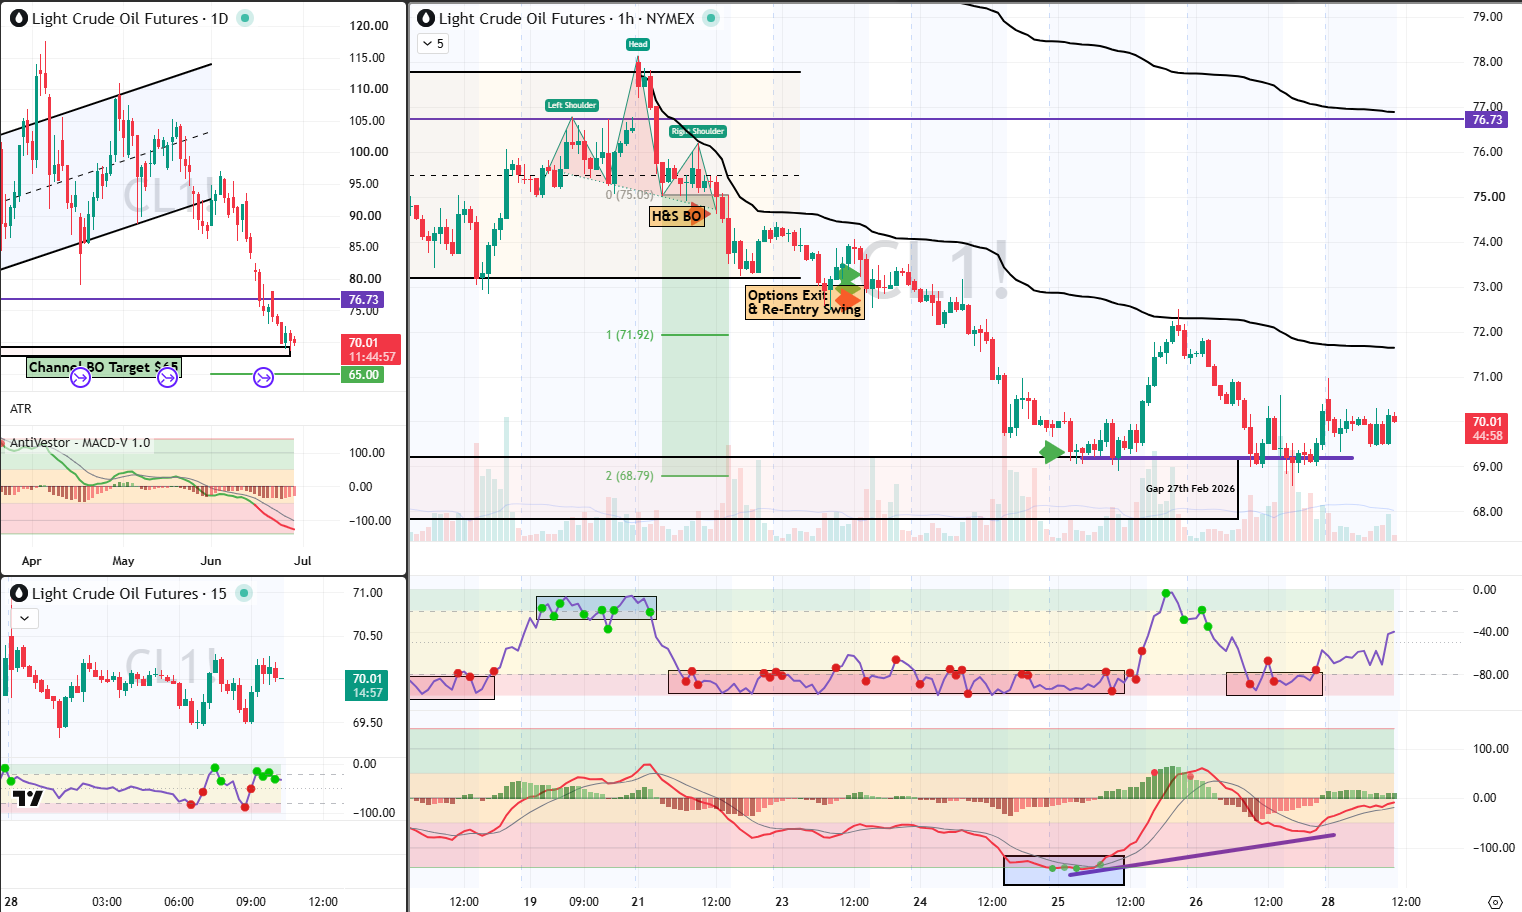Click the orange arrow marker above Options Exit label
This screenshot has width=1522, height=912.
(x=848, y=298)
